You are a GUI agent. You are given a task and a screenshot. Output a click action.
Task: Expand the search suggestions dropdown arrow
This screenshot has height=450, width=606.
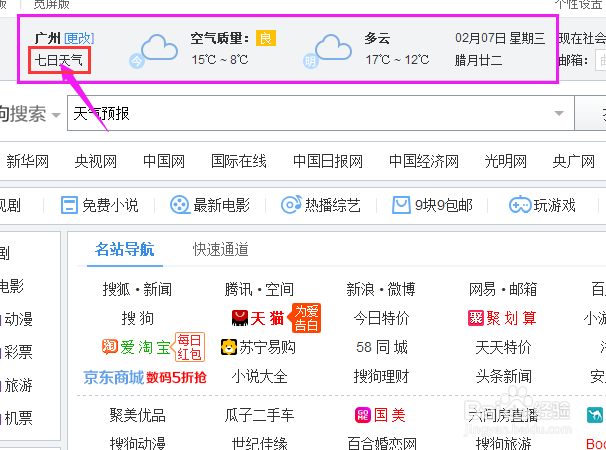tap(559, 113)
